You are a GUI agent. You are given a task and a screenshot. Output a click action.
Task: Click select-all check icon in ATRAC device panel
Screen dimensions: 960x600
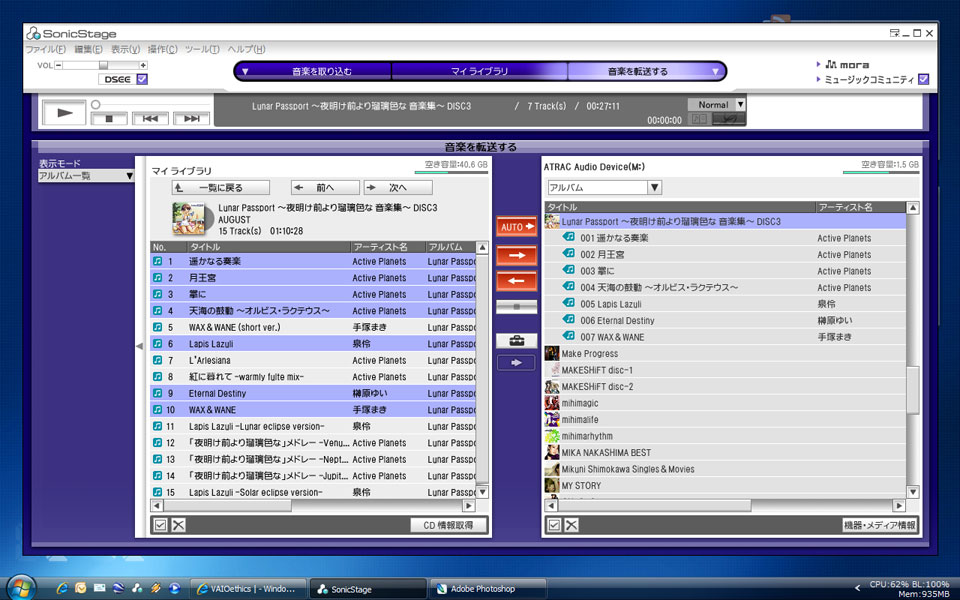click(554, 525)
